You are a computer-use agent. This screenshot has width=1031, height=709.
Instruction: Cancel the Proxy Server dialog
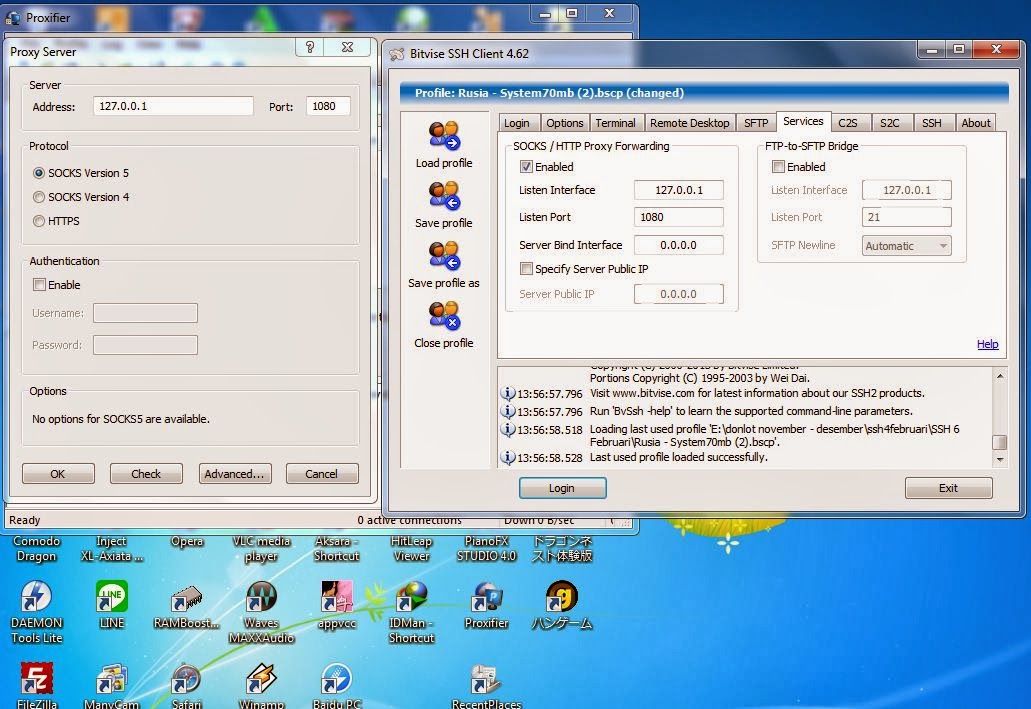click(x=322, y=474)
